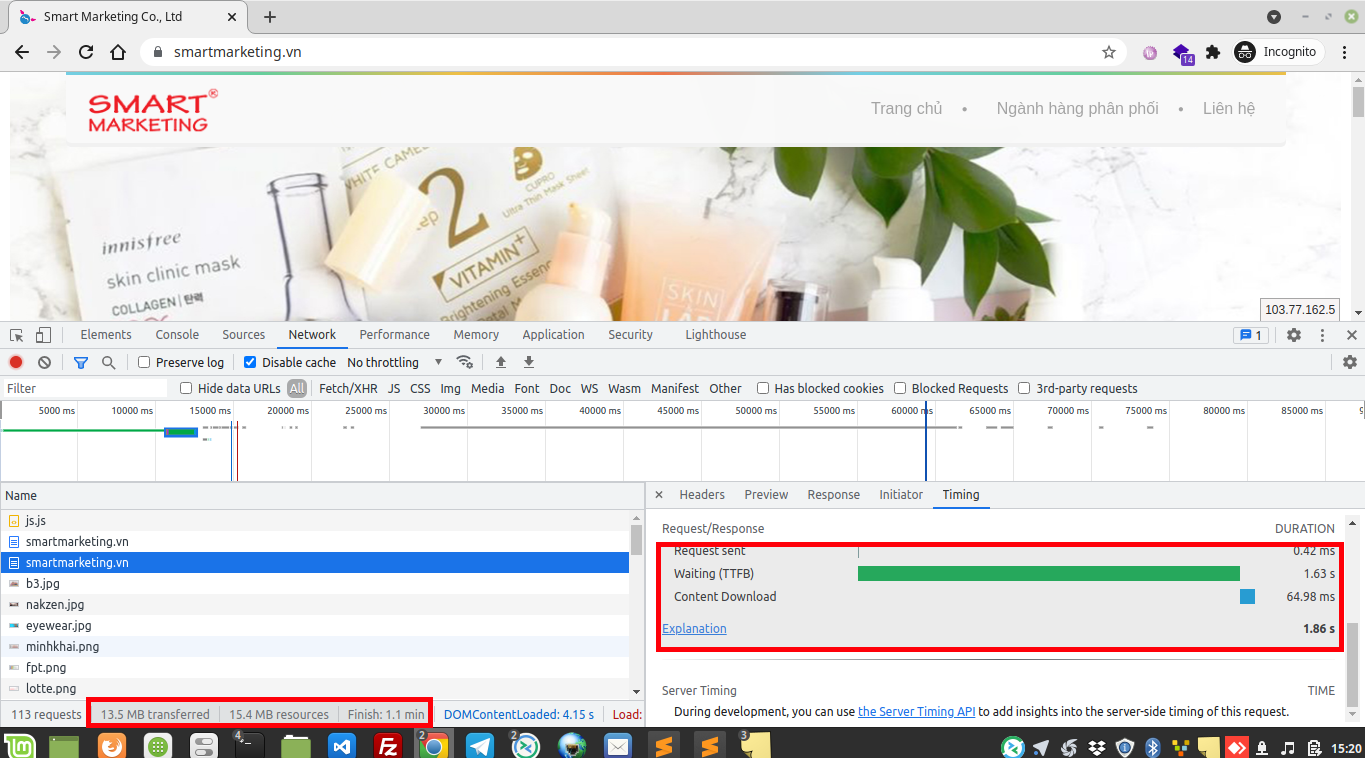Open the issues counter badge
Image resolution: width=1365 pixels, height=758 pixels.
pos(1251,335)
